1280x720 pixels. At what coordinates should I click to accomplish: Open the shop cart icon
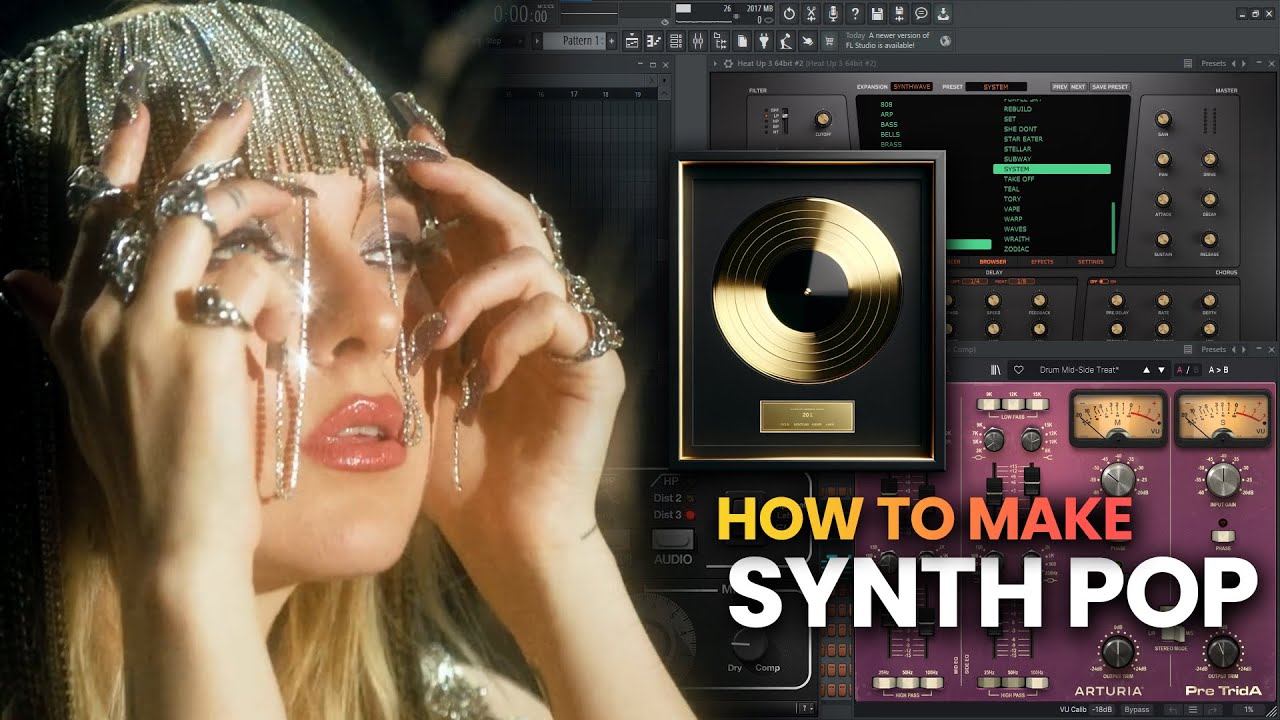pyautogui.click(x=829, y=41)
